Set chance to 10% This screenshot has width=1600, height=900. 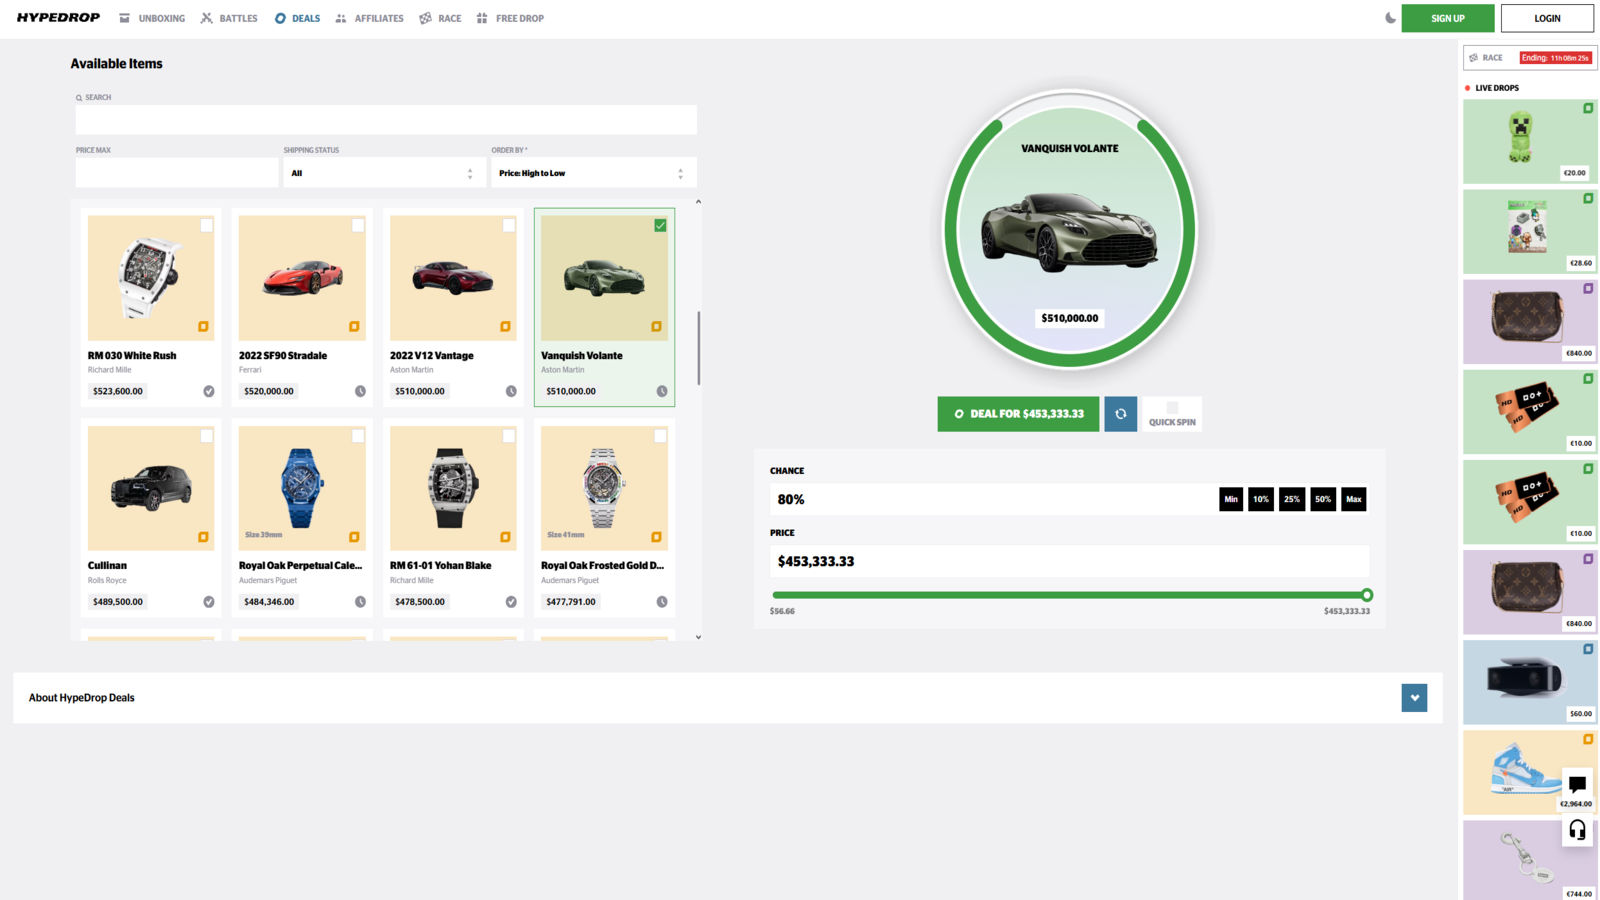point(1261,499)
